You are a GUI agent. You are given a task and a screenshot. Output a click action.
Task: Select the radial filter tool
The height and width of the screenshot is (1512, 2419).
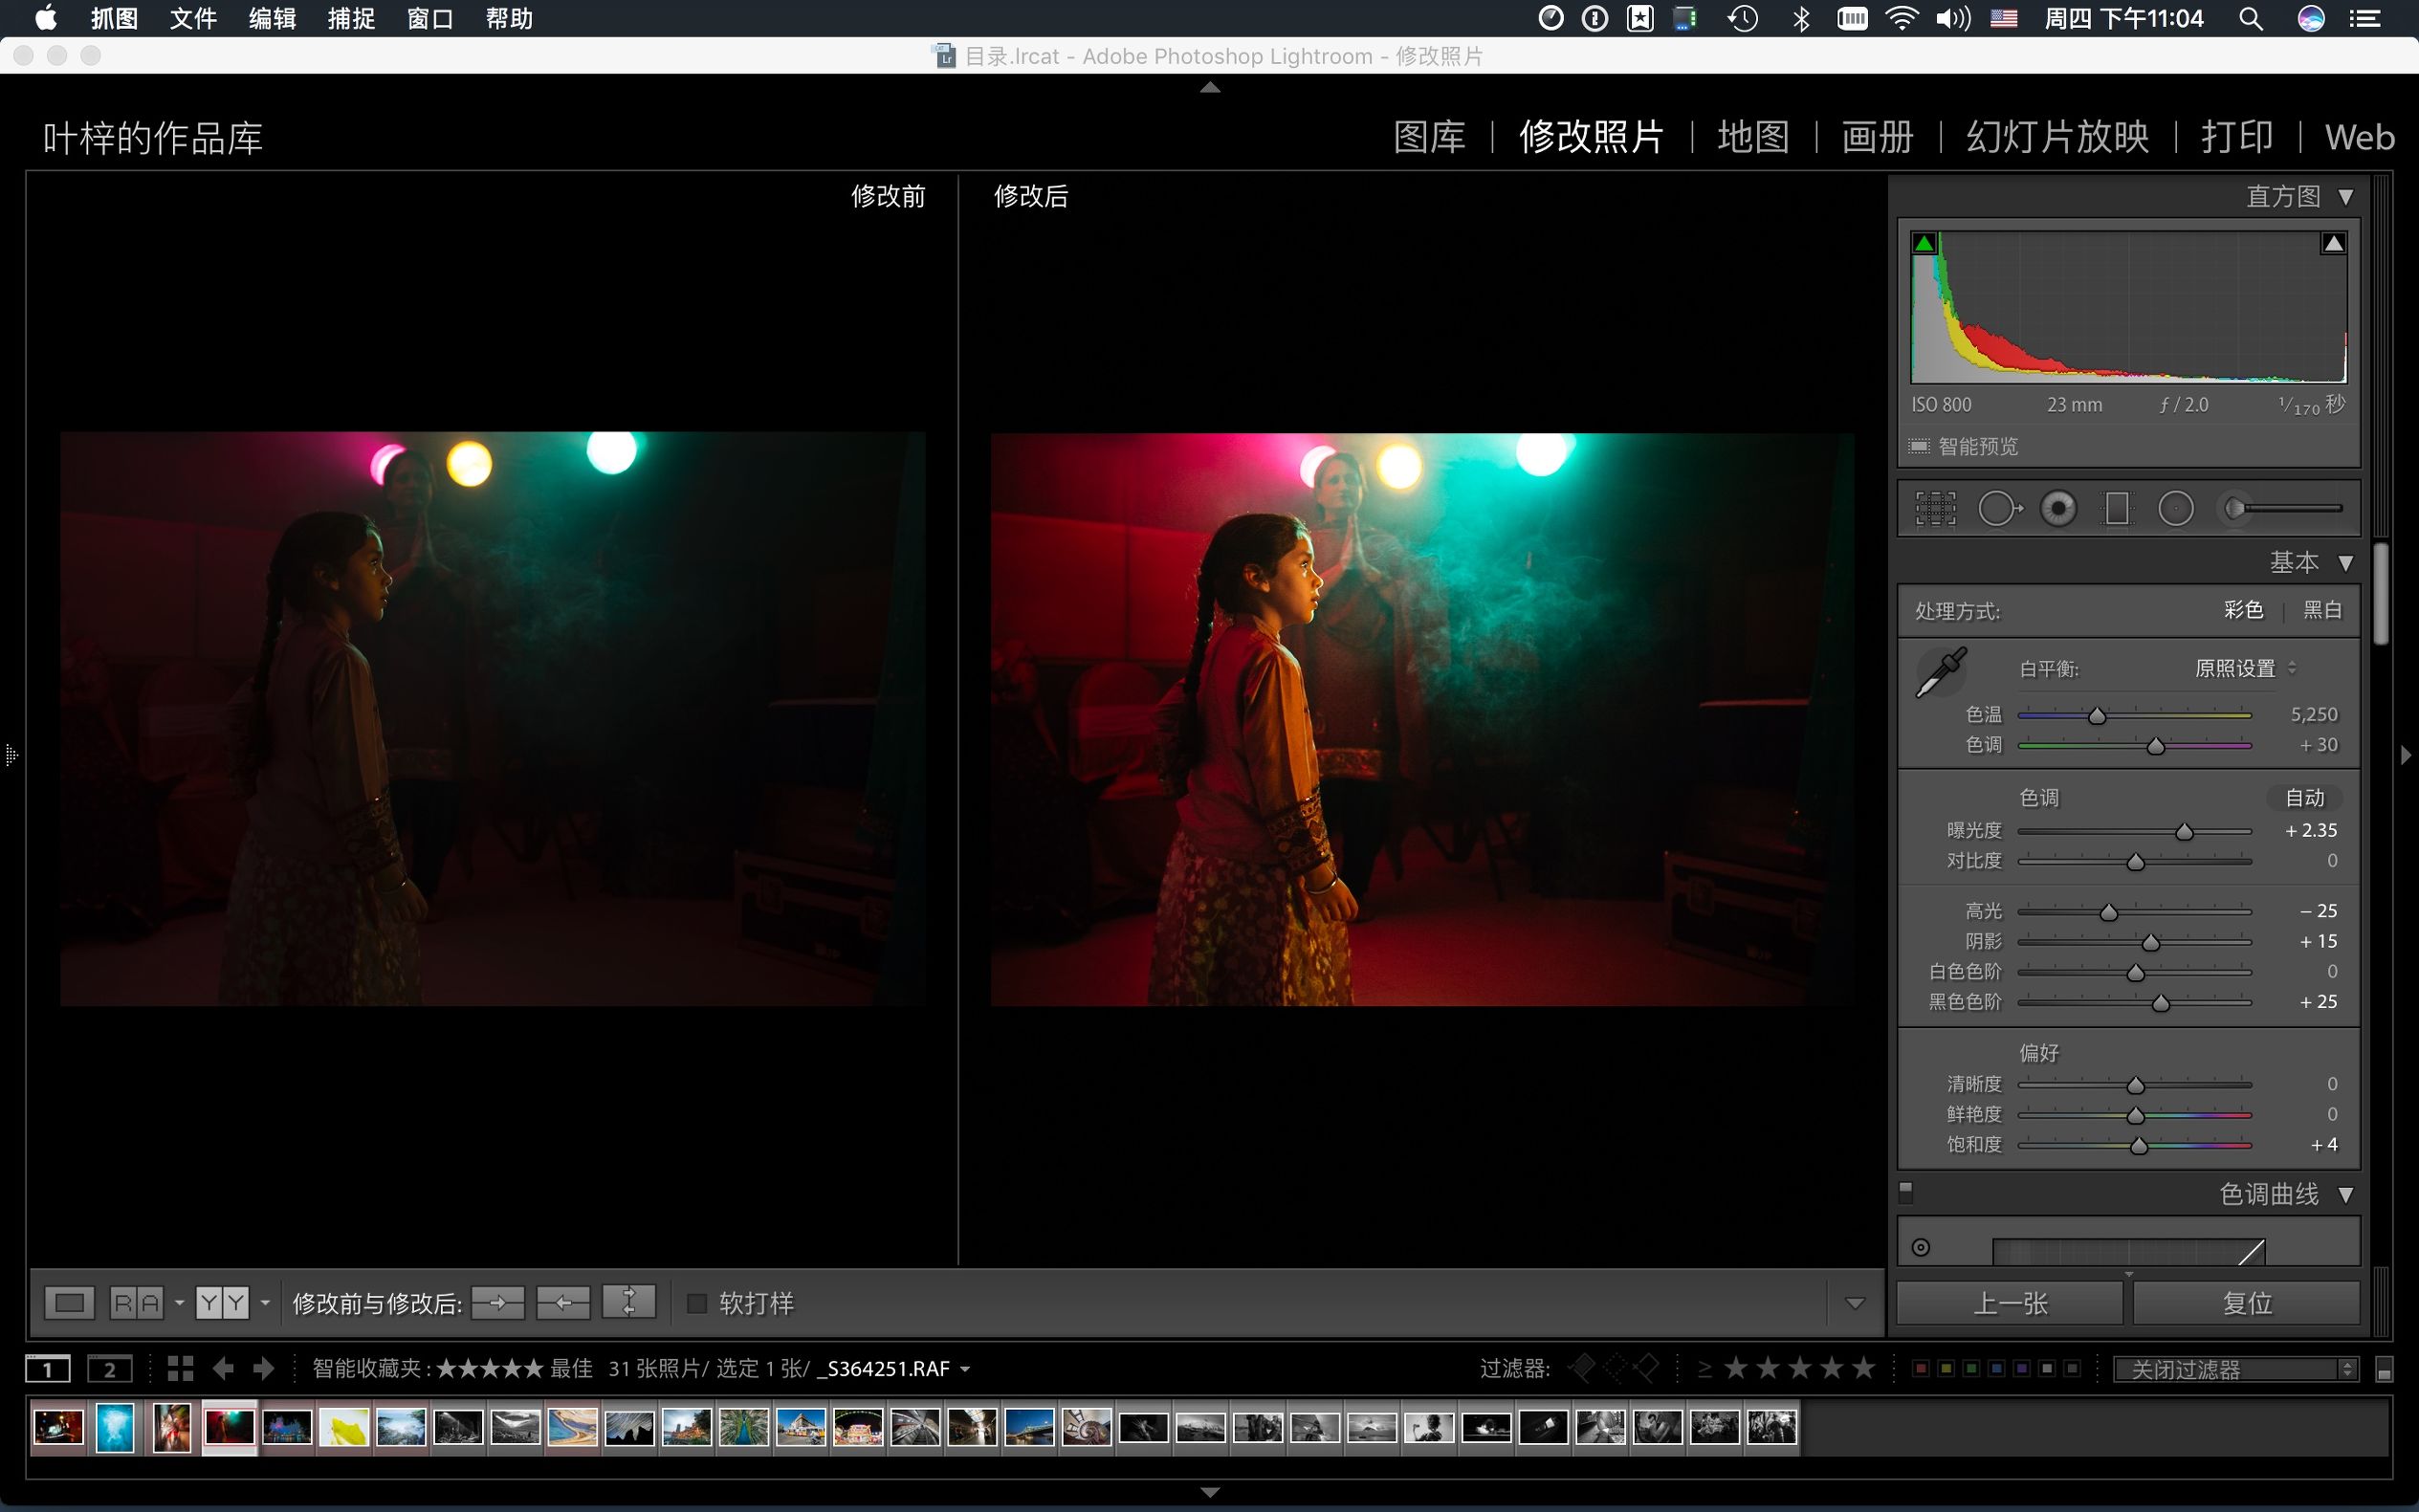[2176, 508]
